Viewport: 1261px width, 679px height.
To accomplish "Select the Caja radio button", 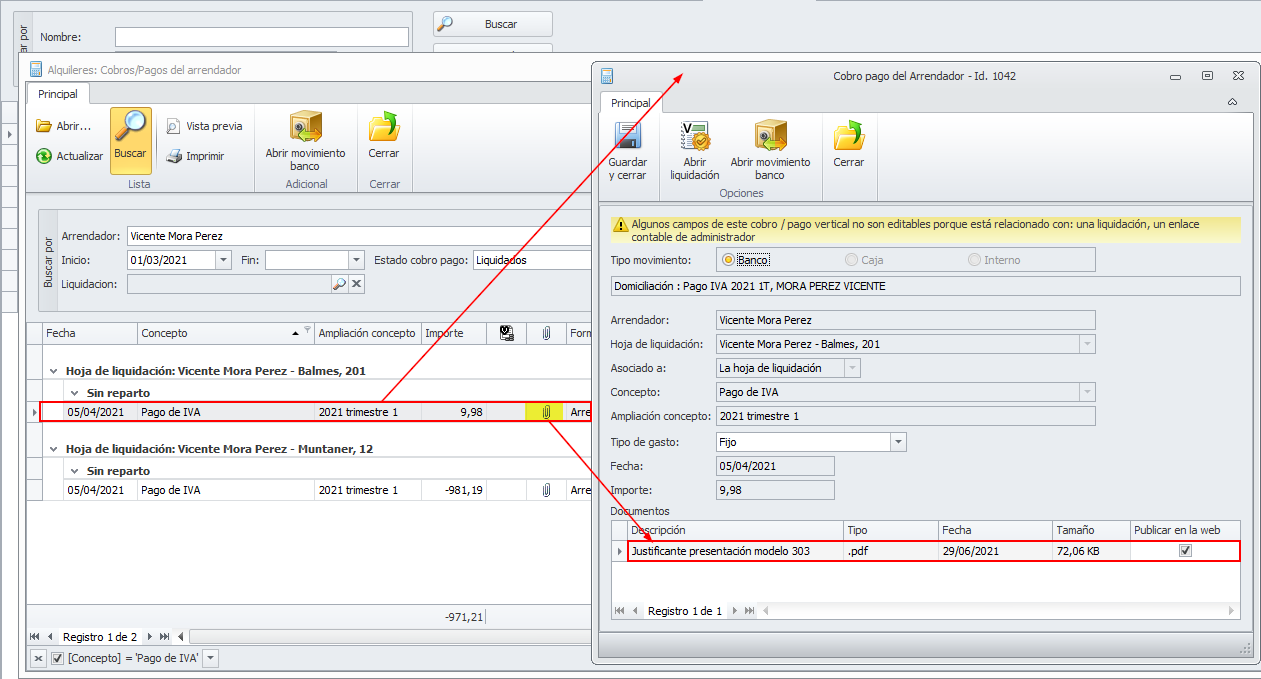I will pos(852,260).
